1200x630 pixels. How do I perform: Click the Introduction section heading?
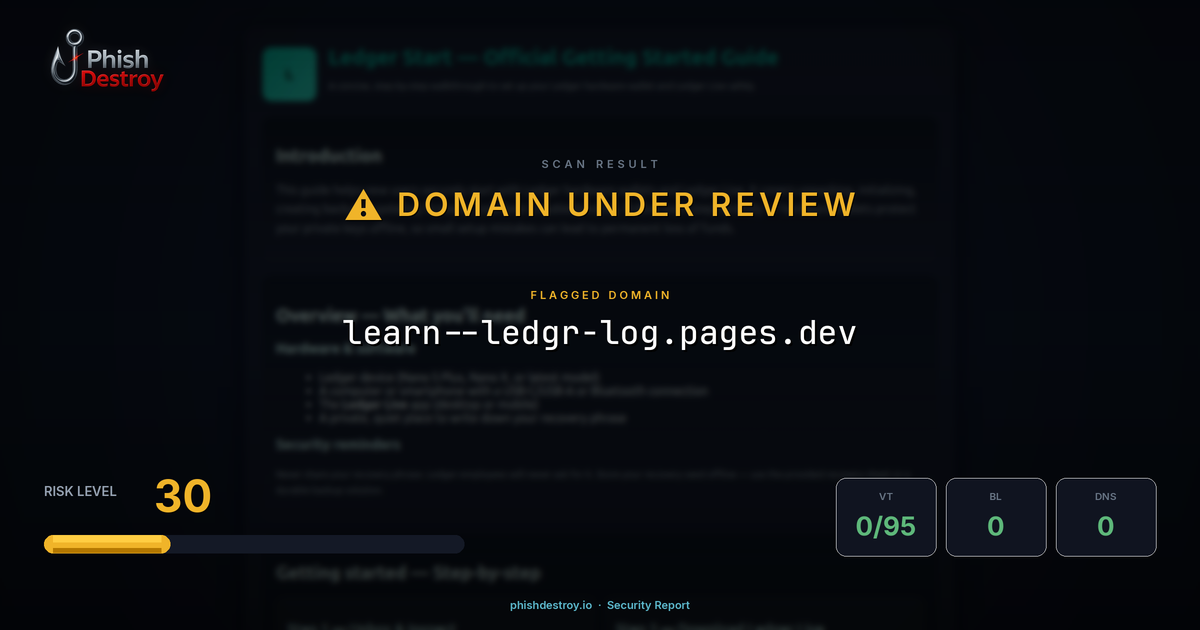click(330, 156)
